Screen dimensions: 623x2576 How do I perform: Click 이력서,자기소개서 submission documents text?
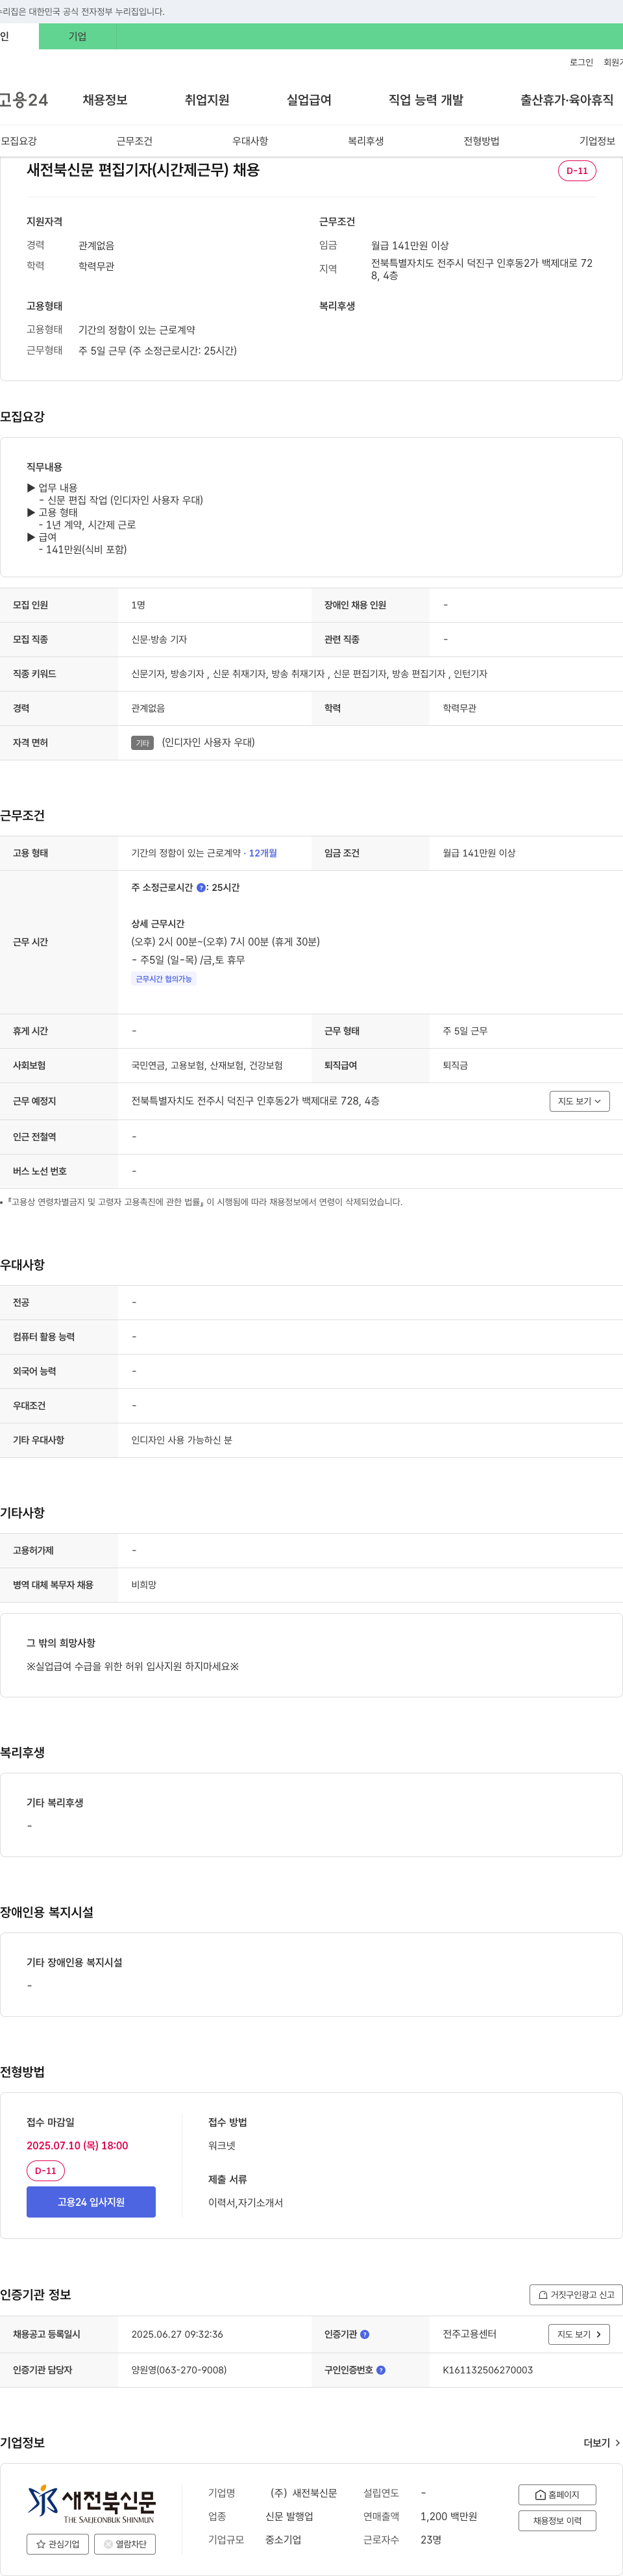pos(245,2202)
